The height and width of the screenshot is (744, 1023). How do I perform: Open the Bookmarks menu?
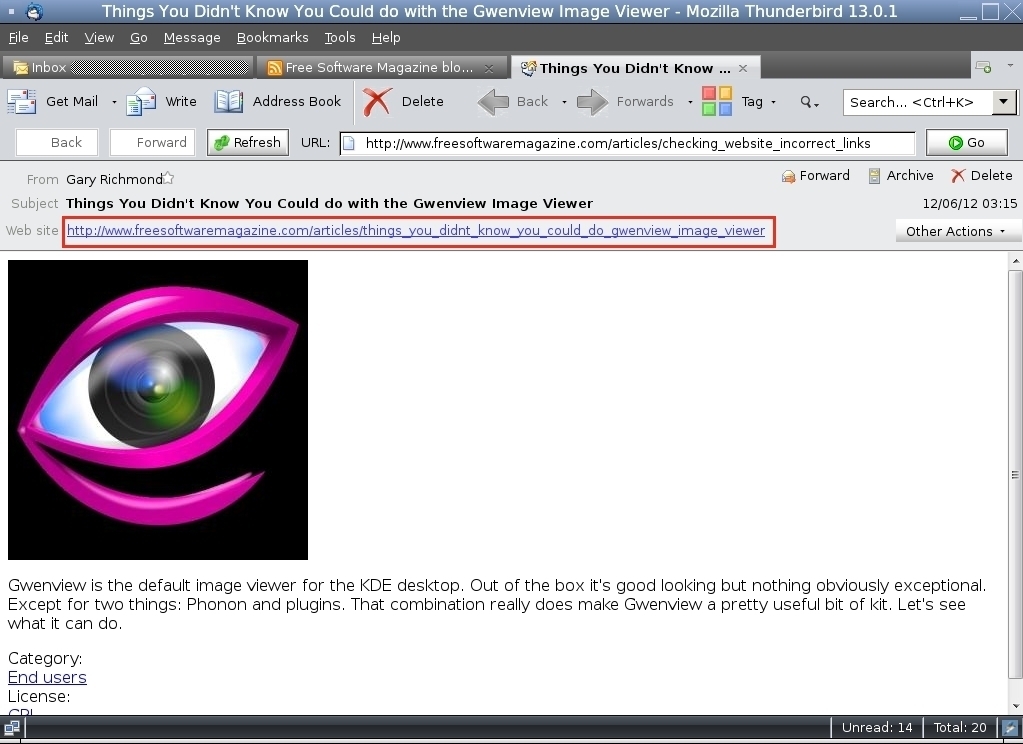pos(272,38)
